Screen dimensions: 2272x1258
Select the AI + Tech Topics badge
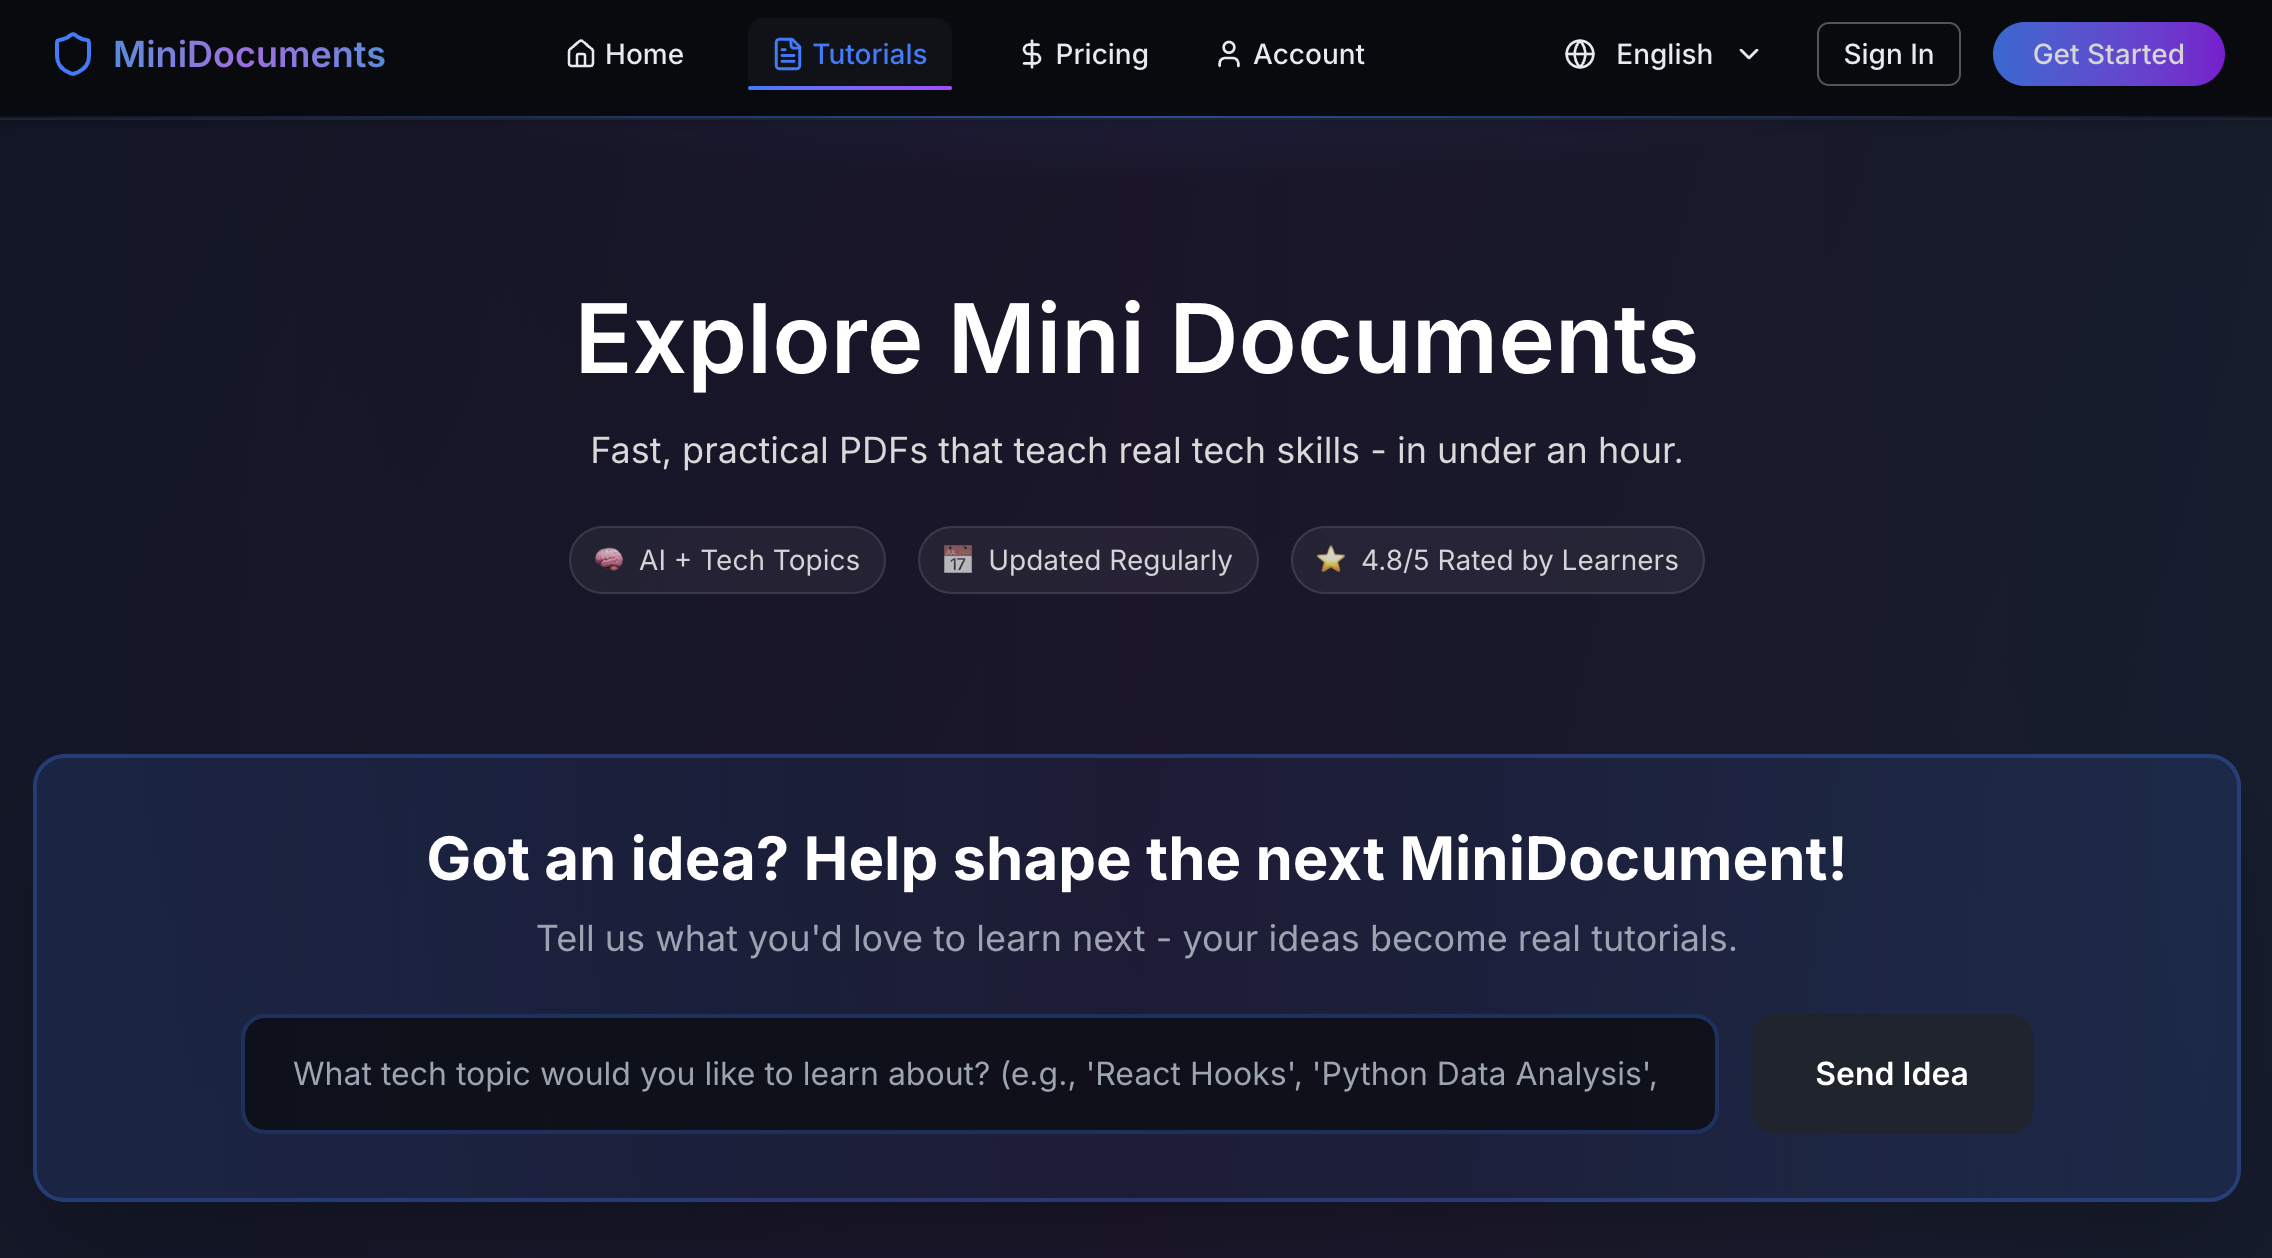(727, 560)
